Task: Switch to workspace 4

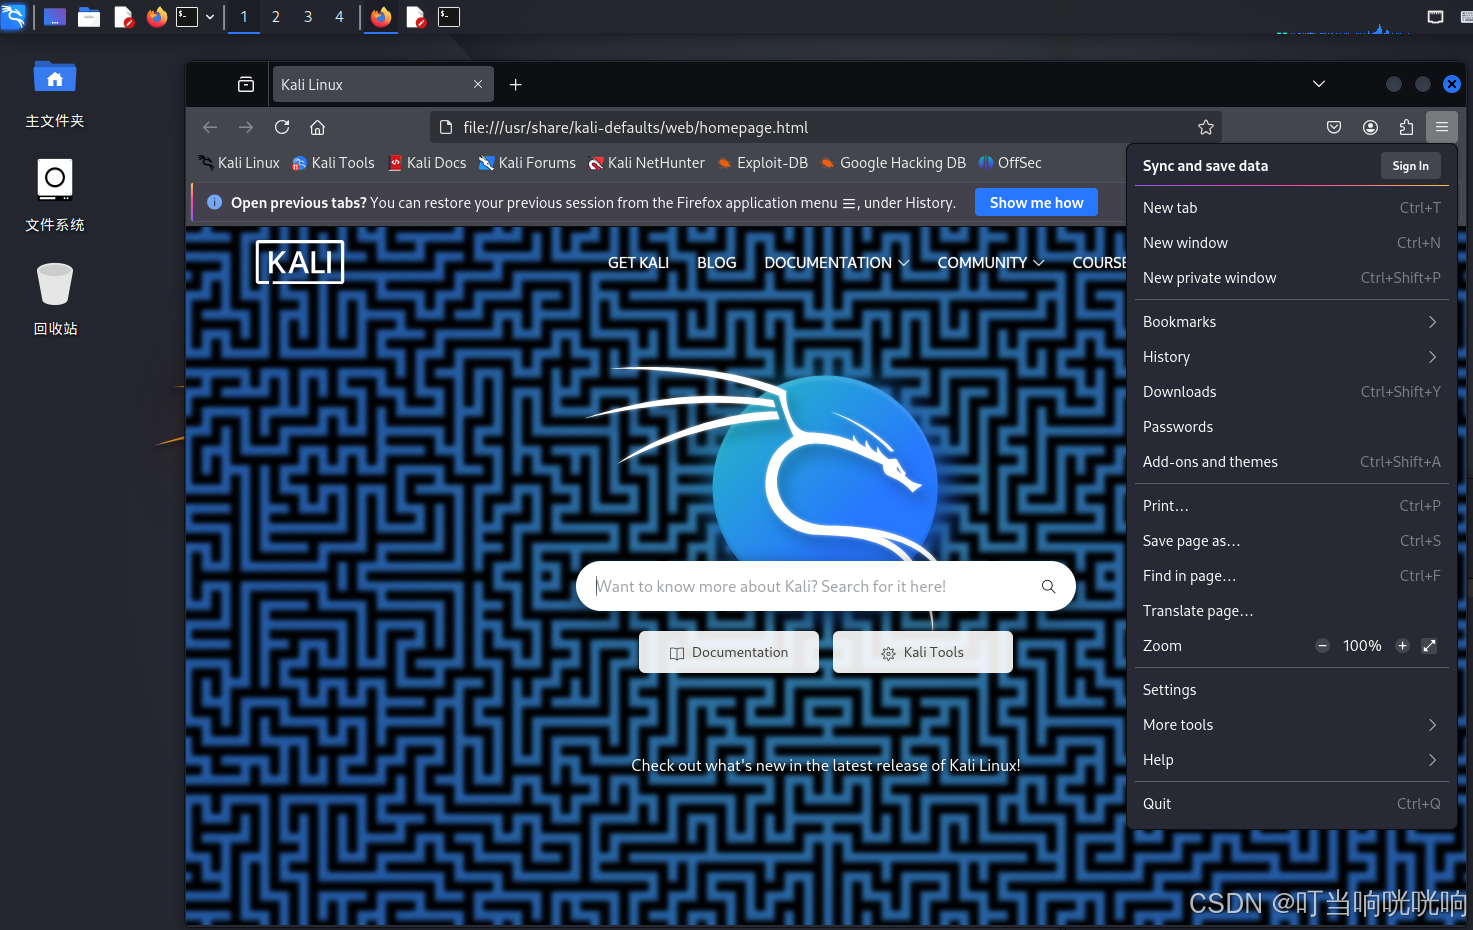Action: [339, 17]
